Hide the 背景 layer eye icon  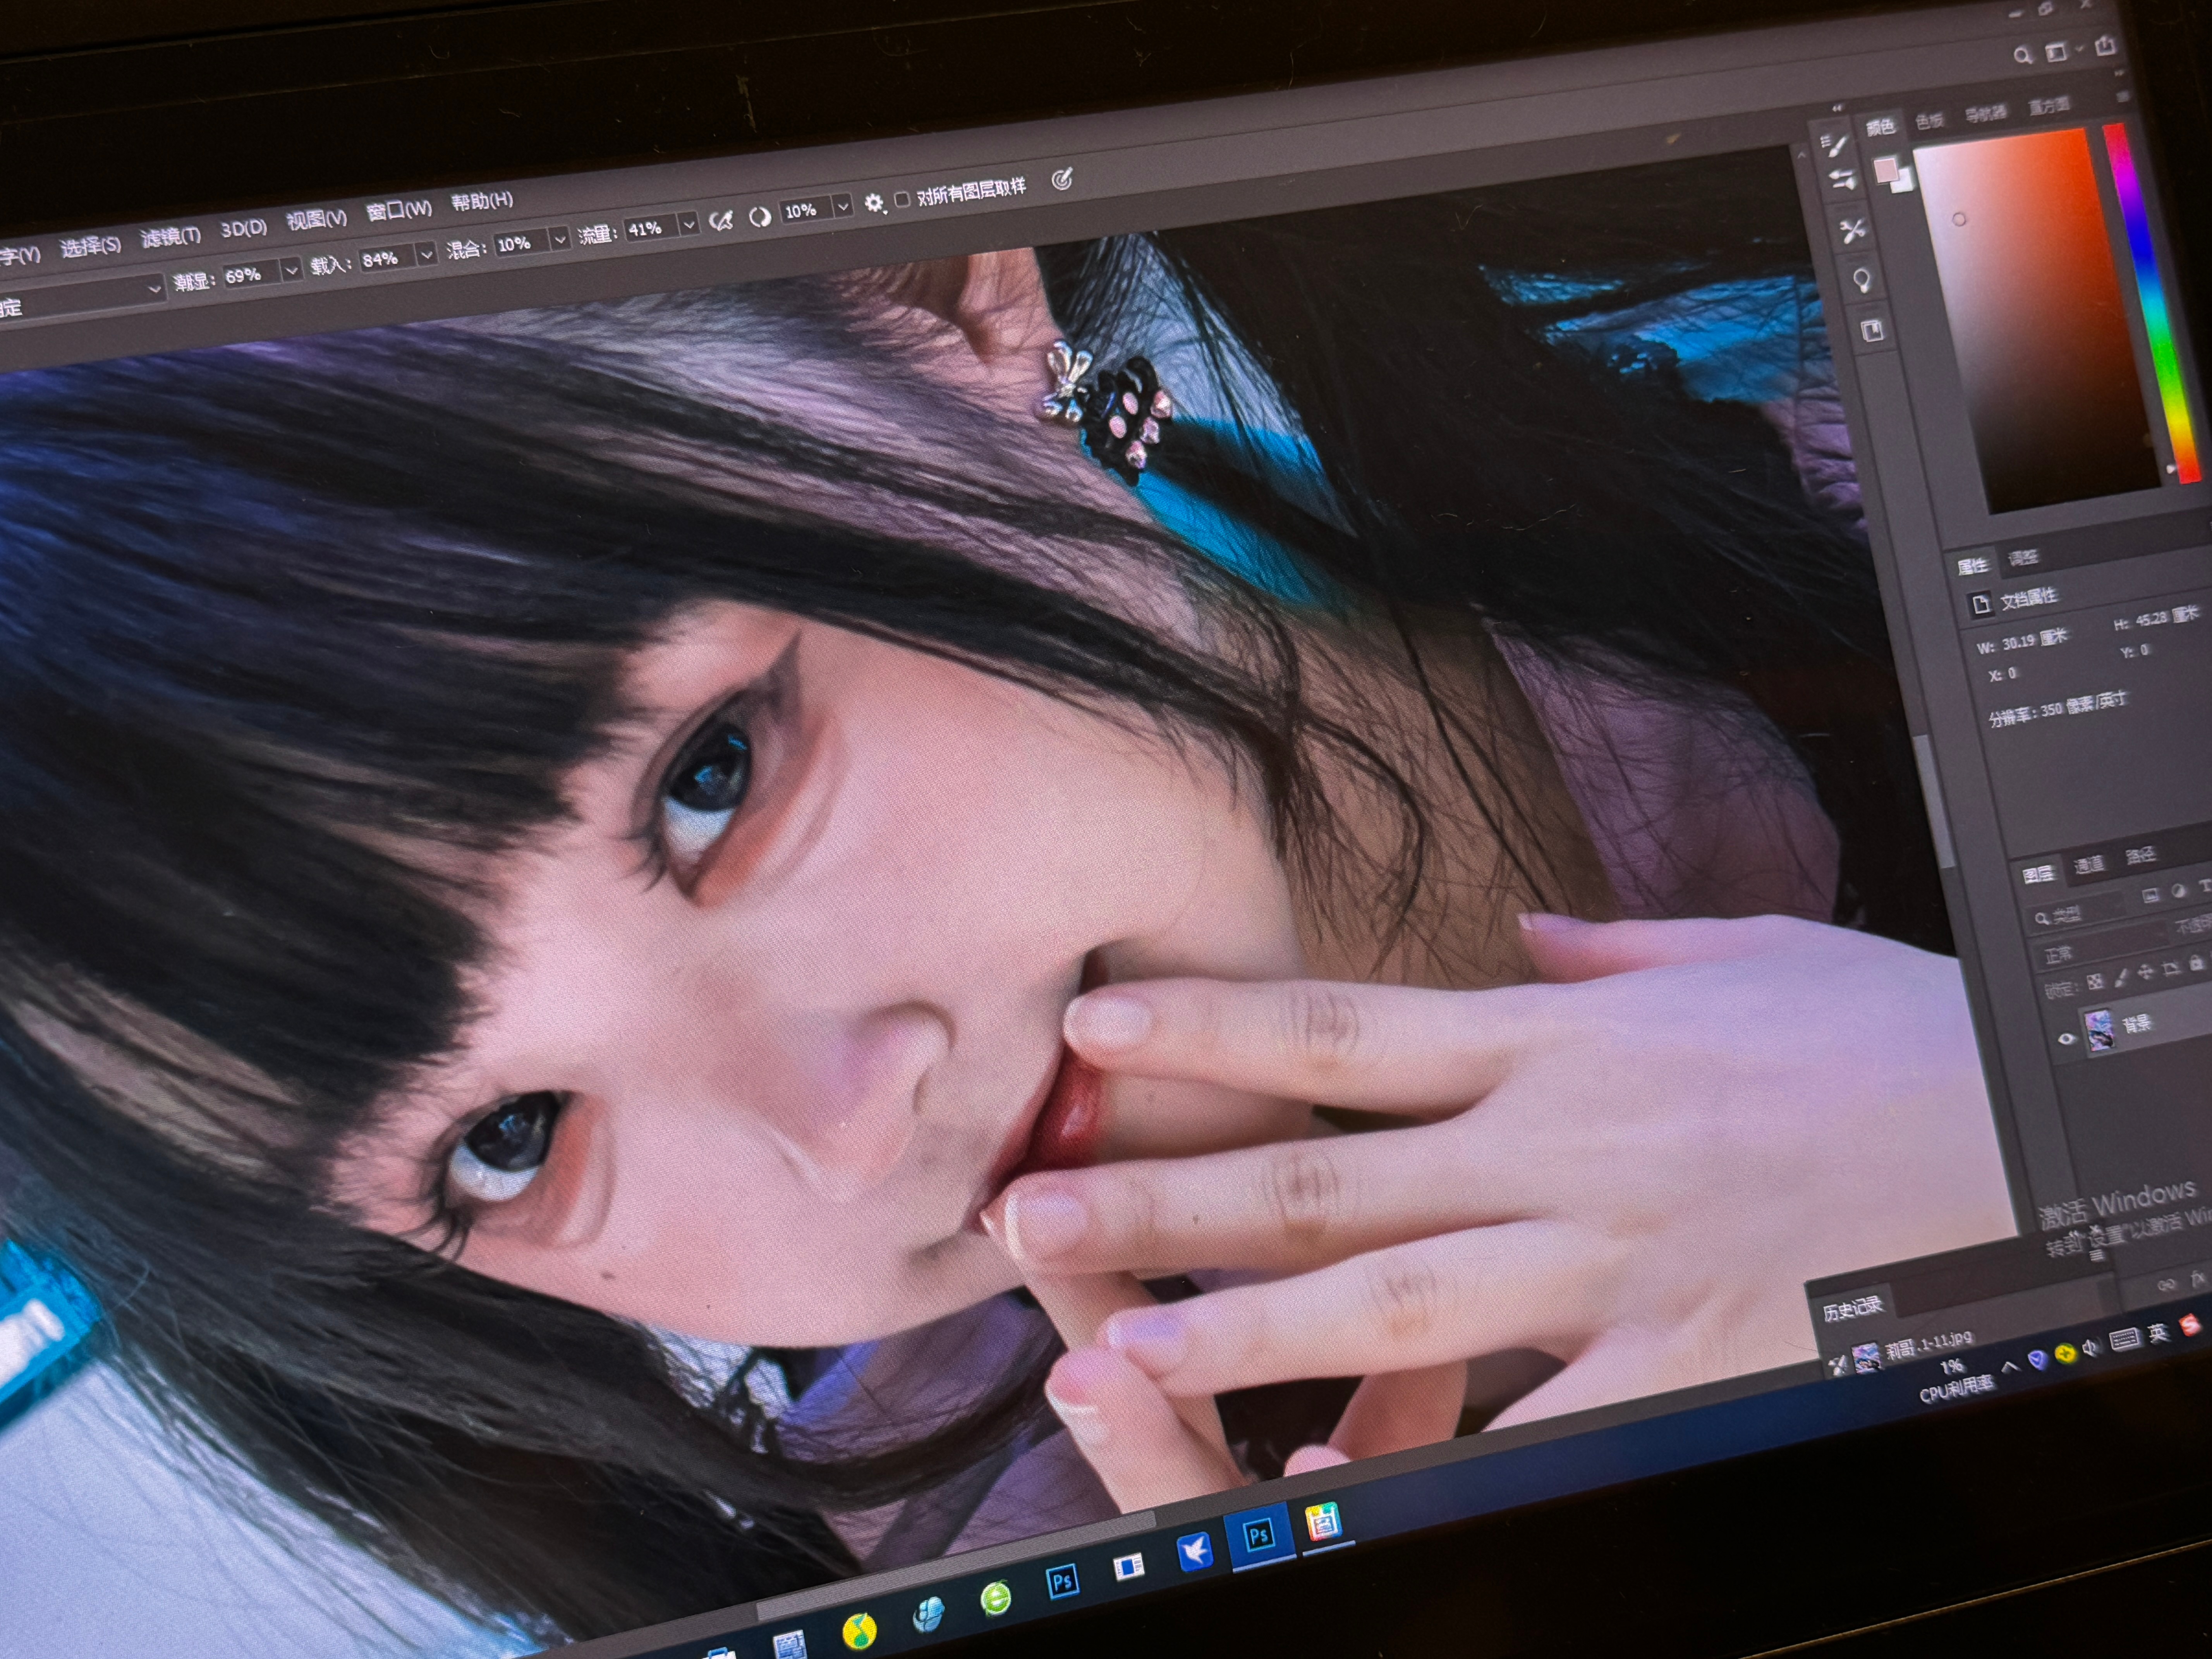coord(2067,1039)
